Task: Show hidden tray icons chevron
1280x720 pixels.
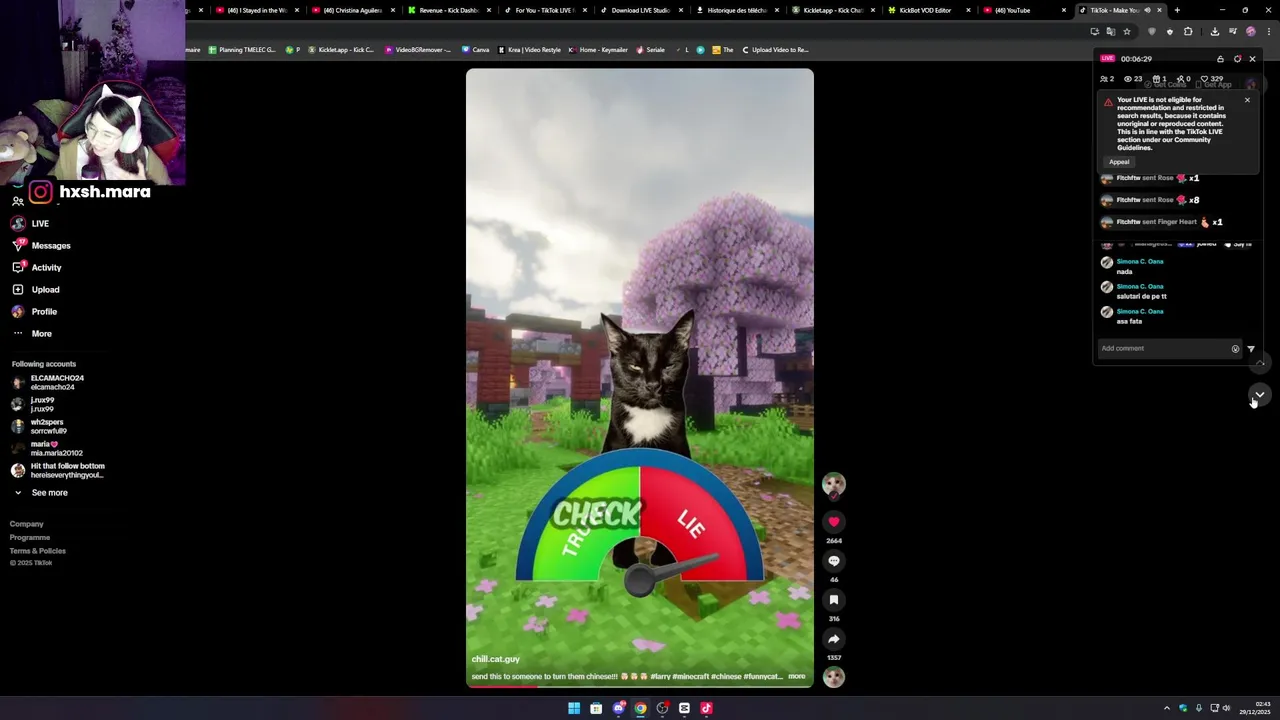Action: click(1166, 708)
